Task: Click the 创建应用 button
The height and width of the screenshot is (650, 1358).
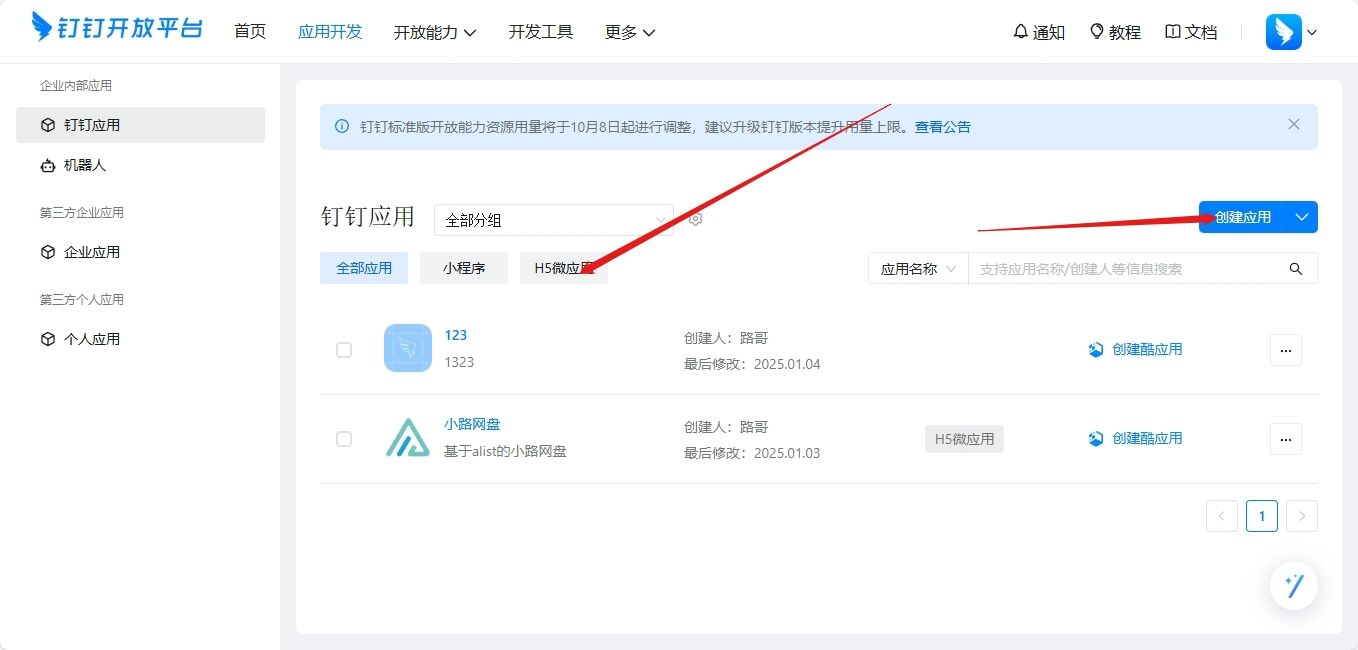Action: point(1242,217)
